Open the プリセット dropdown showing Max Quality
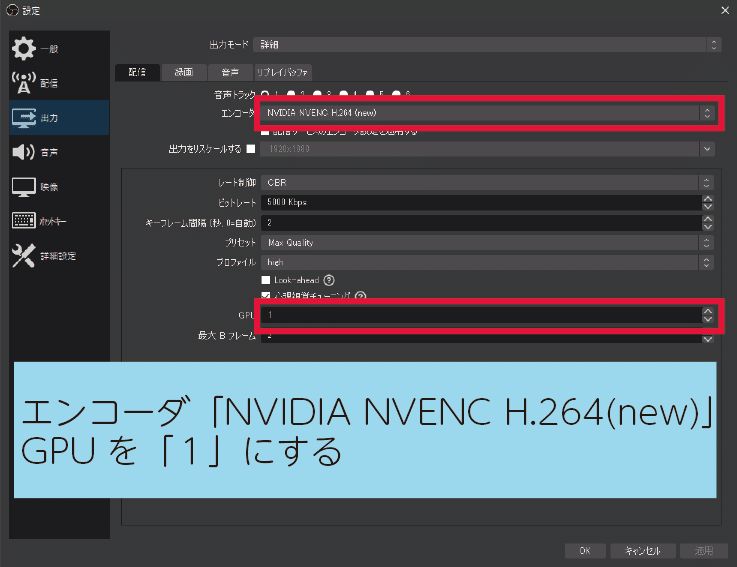 click(x=487, y=243)
